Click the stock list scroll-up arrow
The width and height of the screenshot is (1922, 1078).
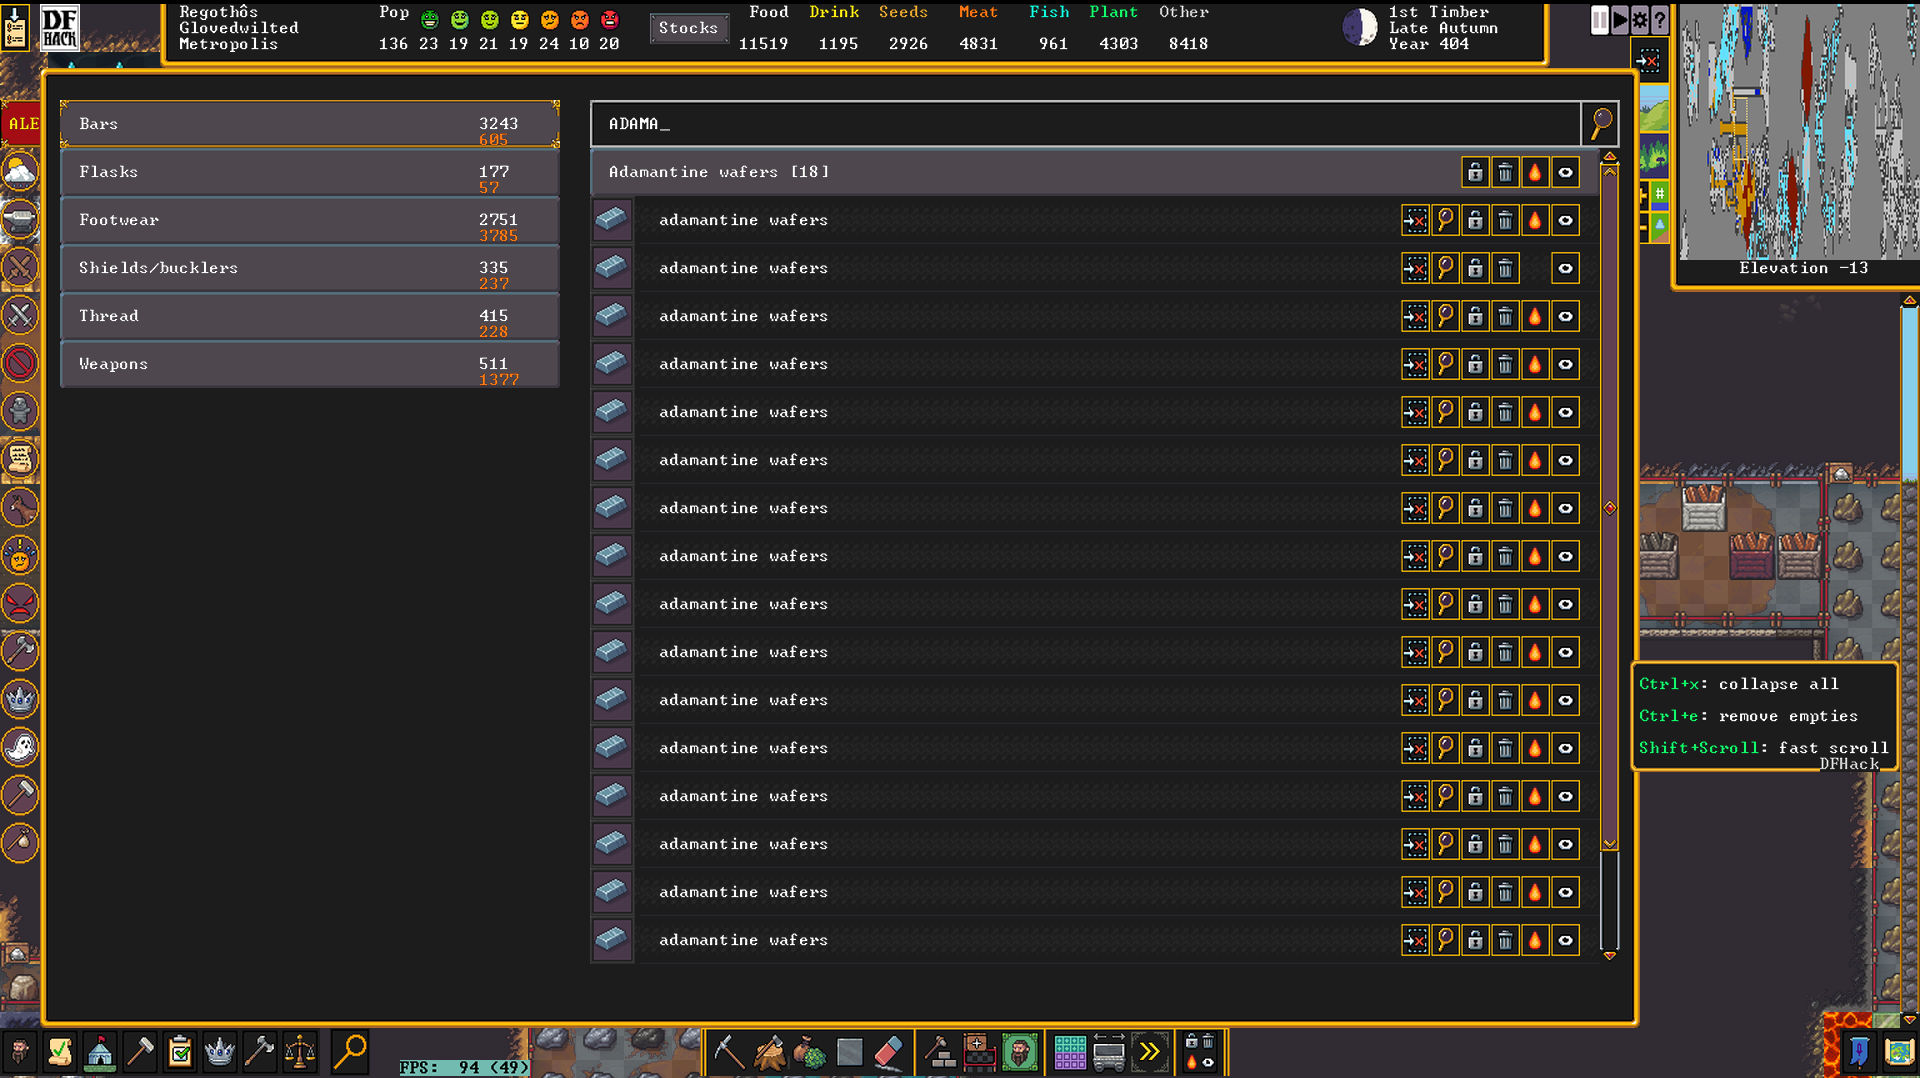(x=1609, y=157)
